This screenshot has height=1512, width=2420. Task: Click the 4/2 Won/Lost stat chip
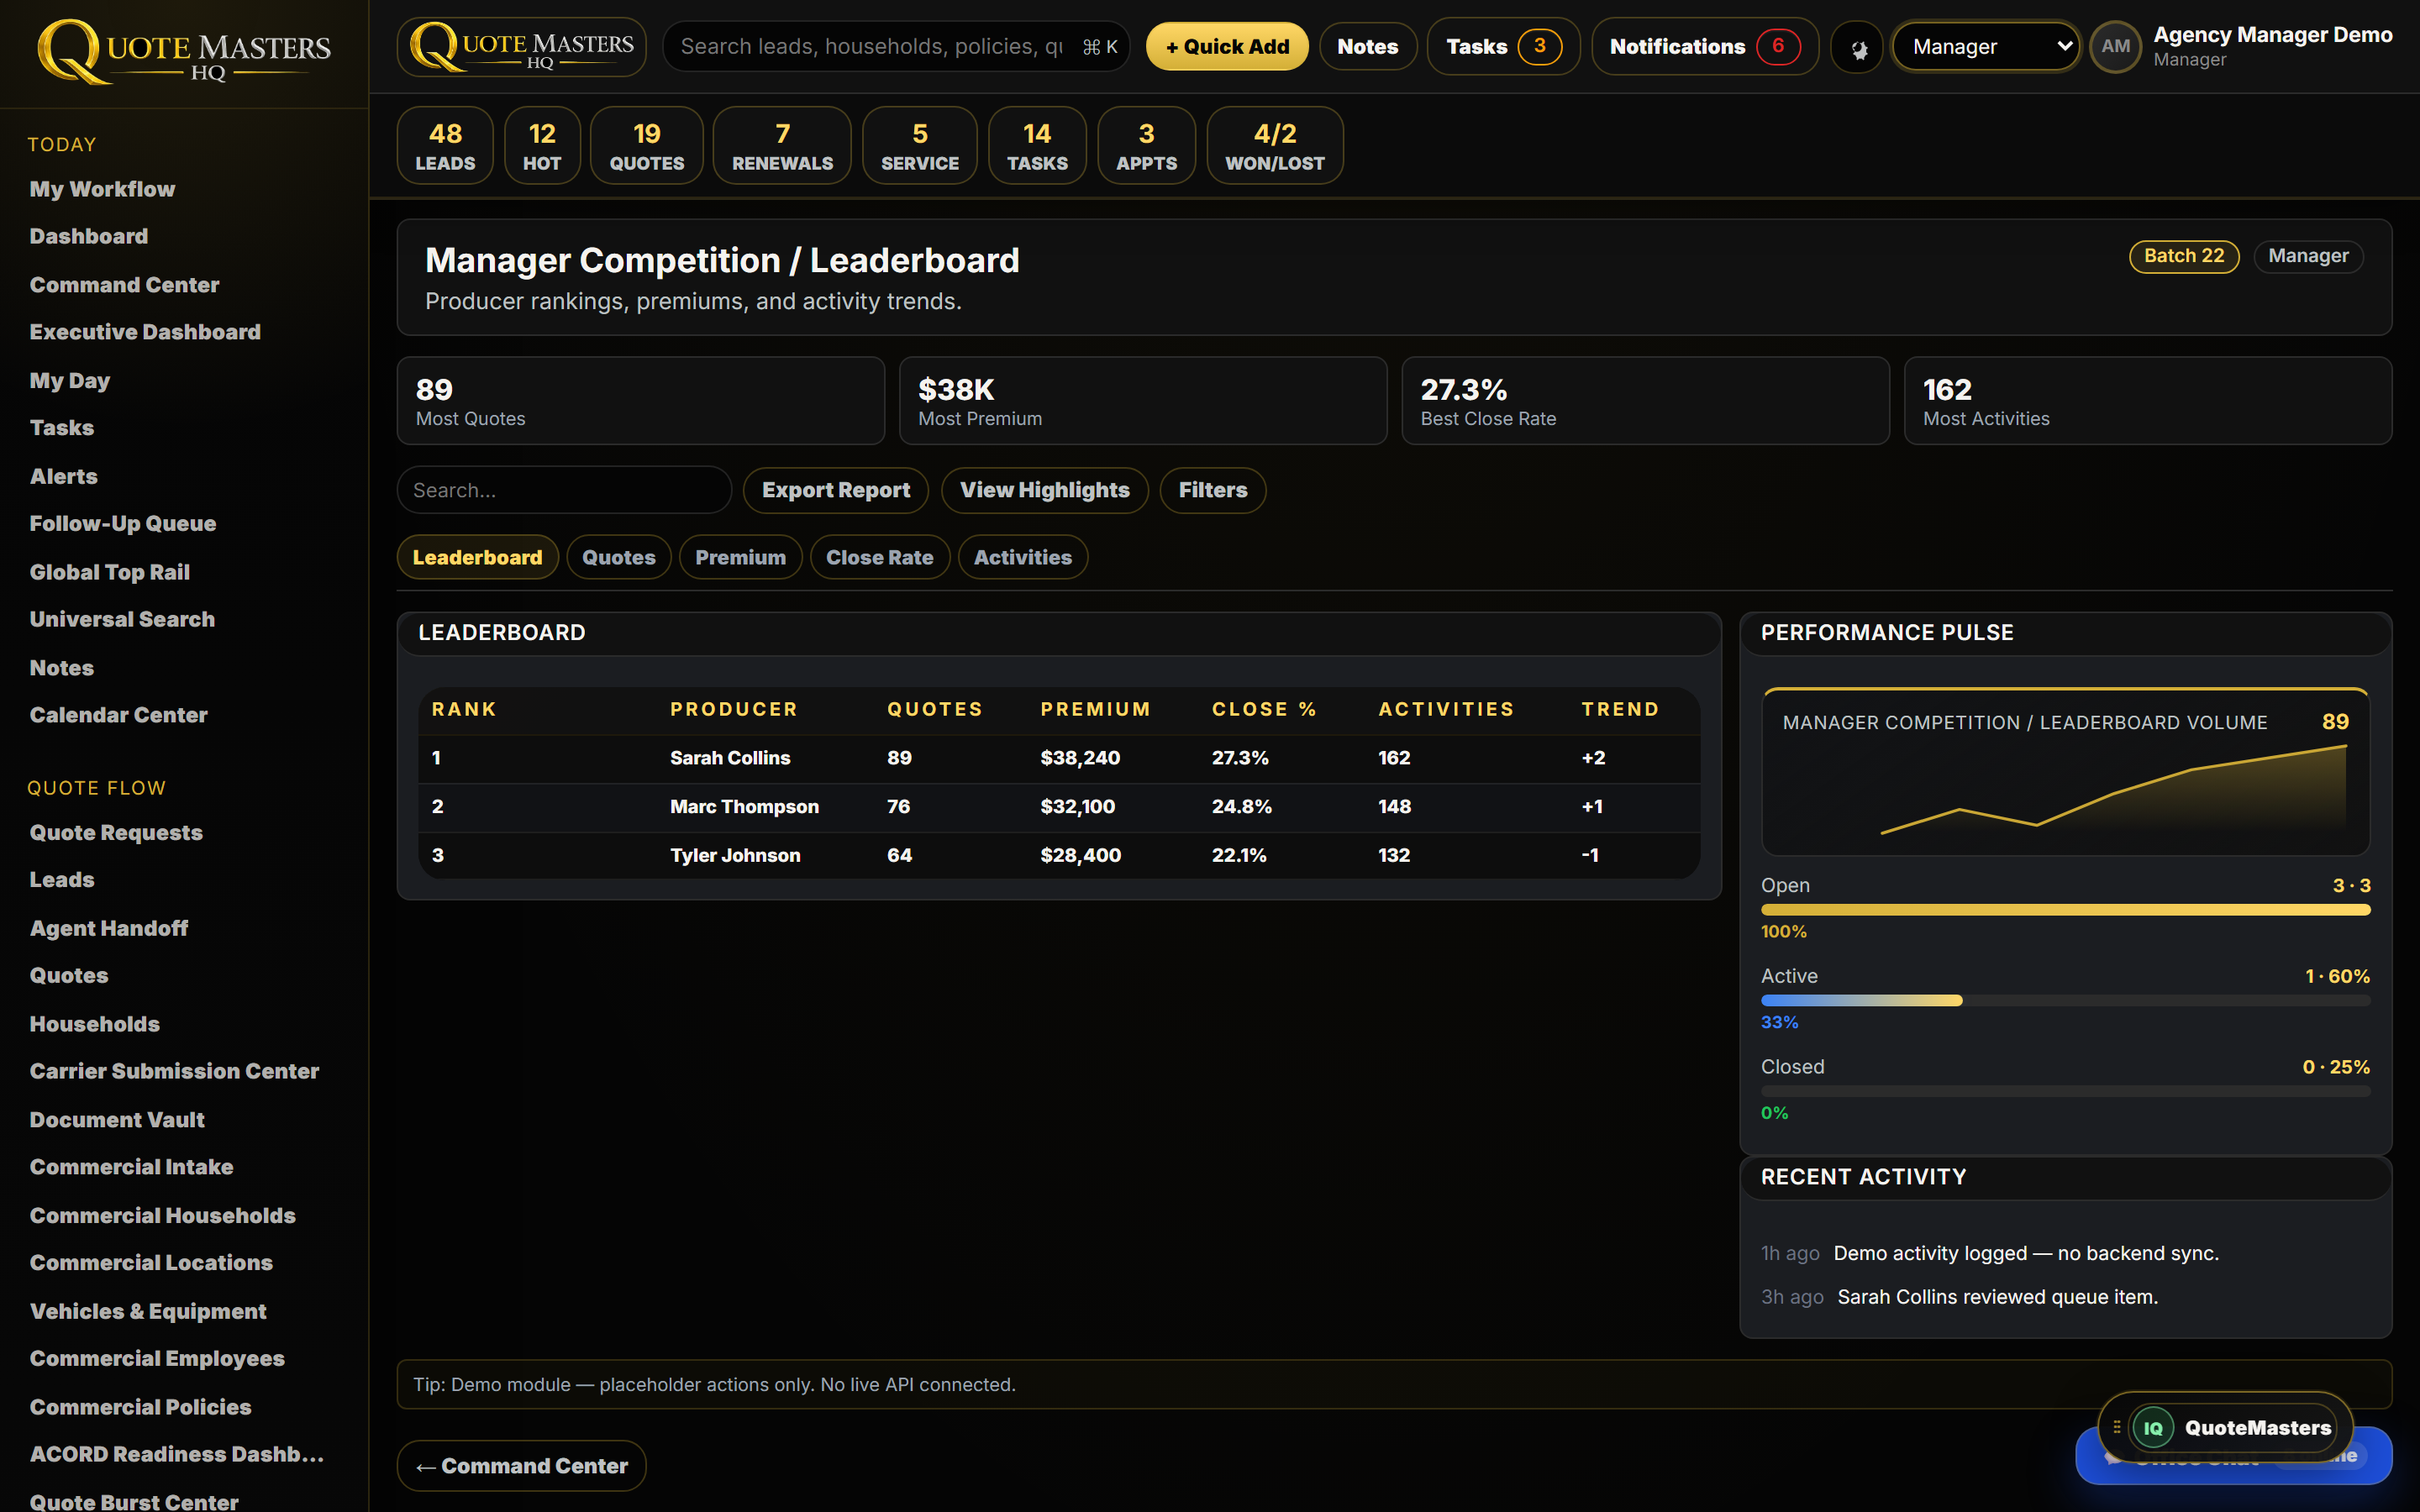[1275, 146]
